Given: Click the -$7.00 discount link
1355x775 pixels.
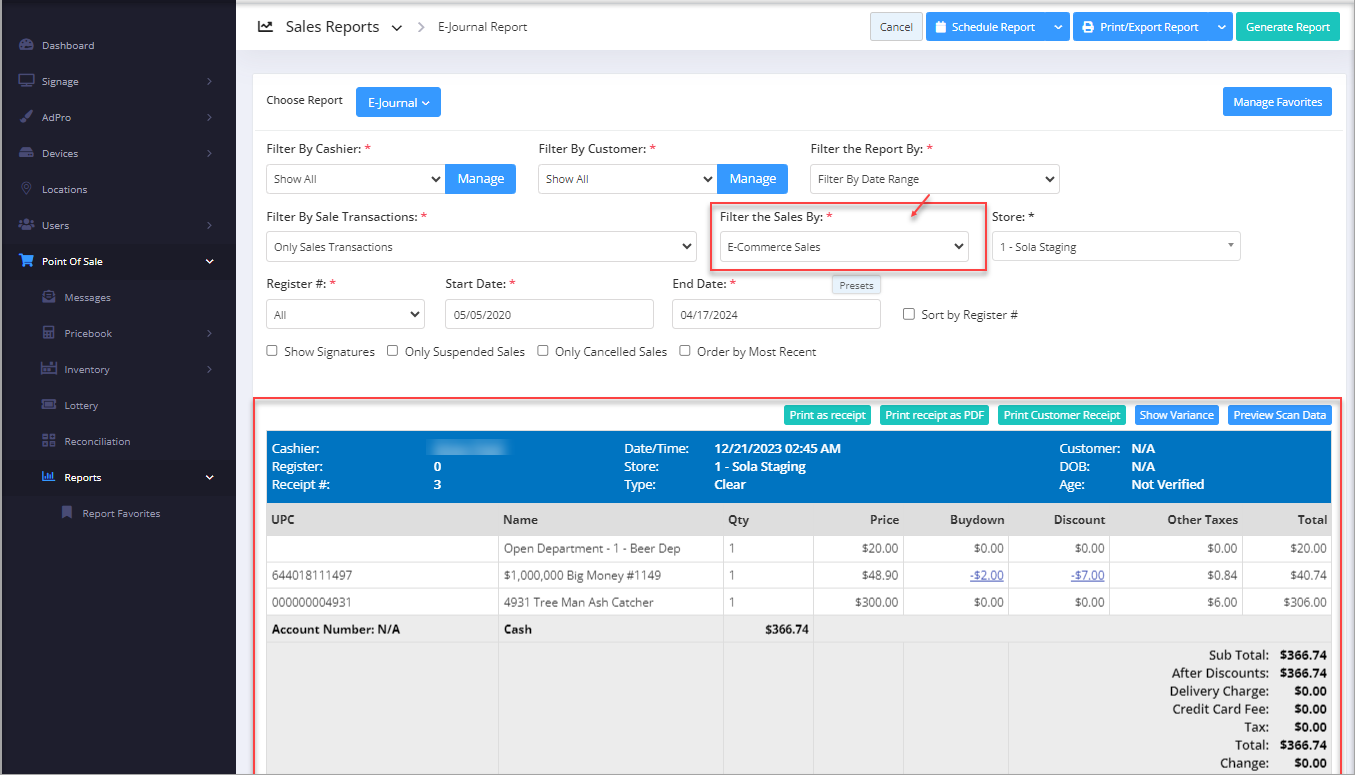Looking at the screenshot, I should pos(1087,575).
